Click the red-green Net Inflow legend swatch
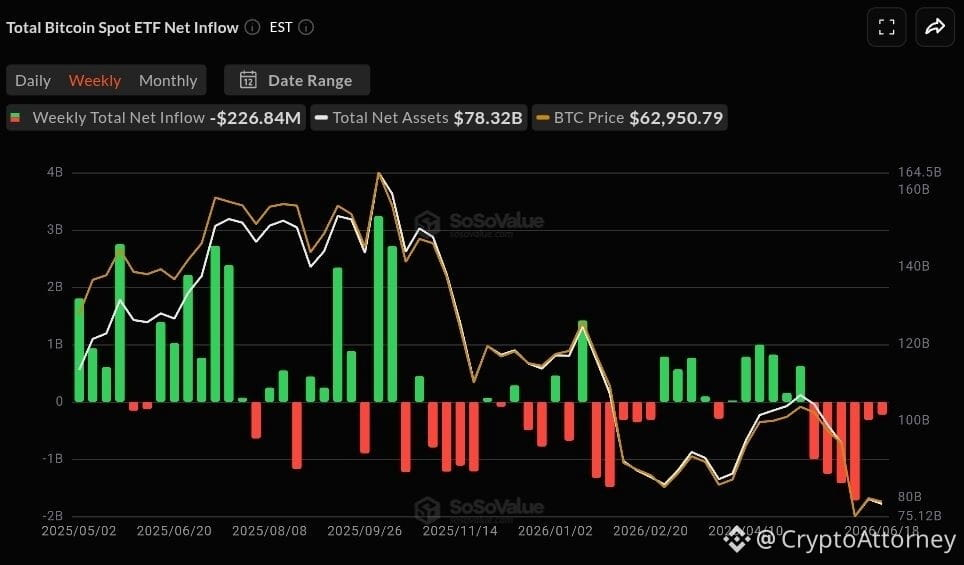Screen dimensions: 964x565 click(15, 117)
